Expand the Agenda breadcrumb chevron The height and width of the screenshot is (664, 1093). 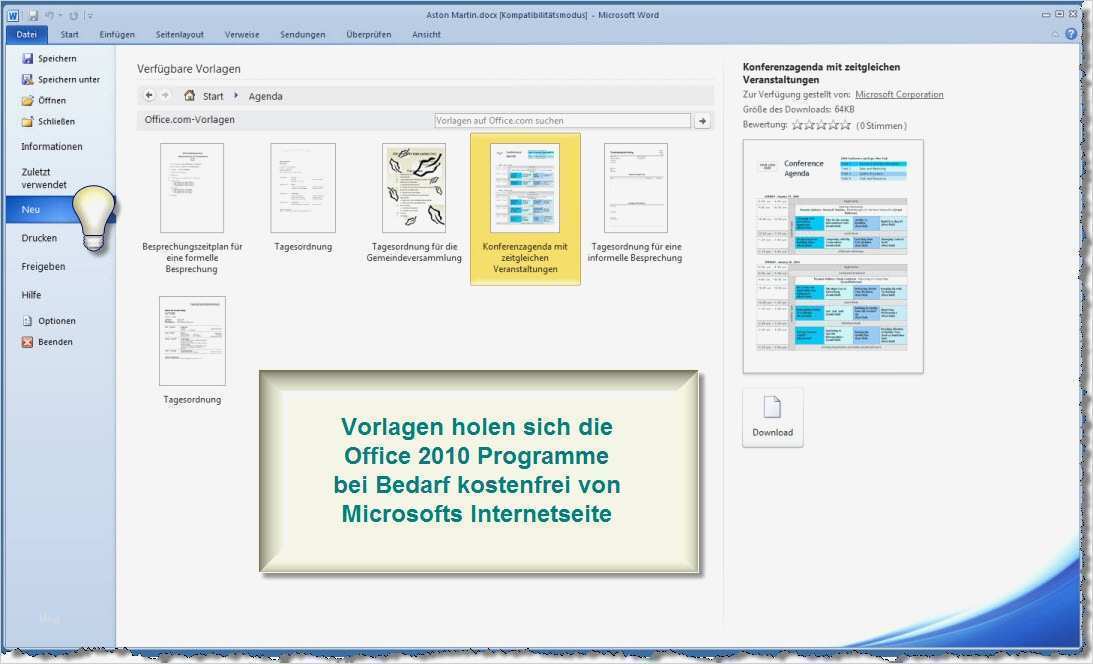tap(237, 96)
